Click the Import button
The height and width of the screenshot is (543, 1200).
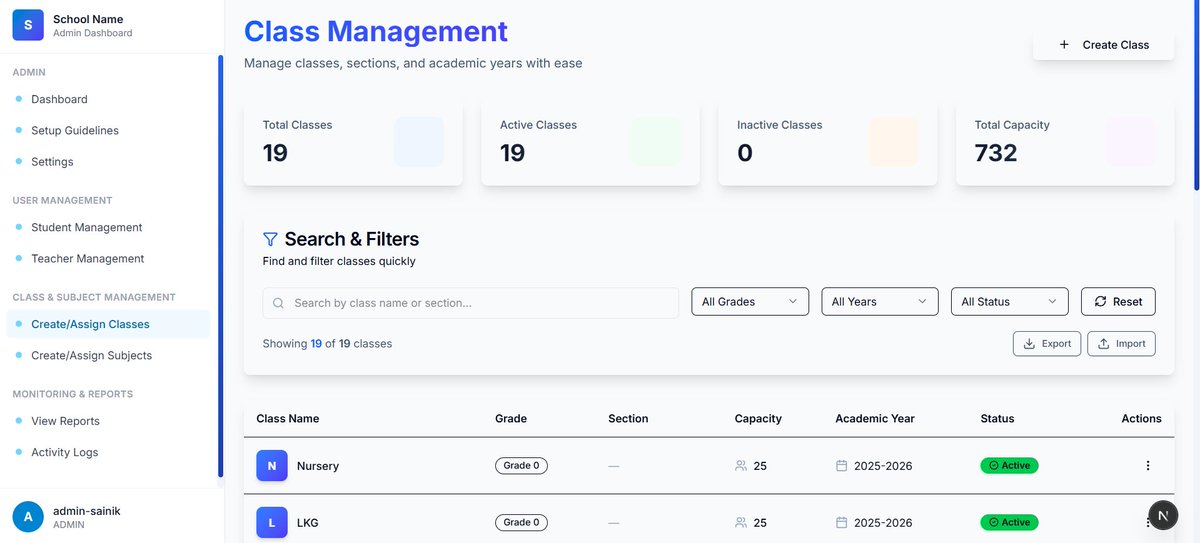click(x=1121, y=344)
